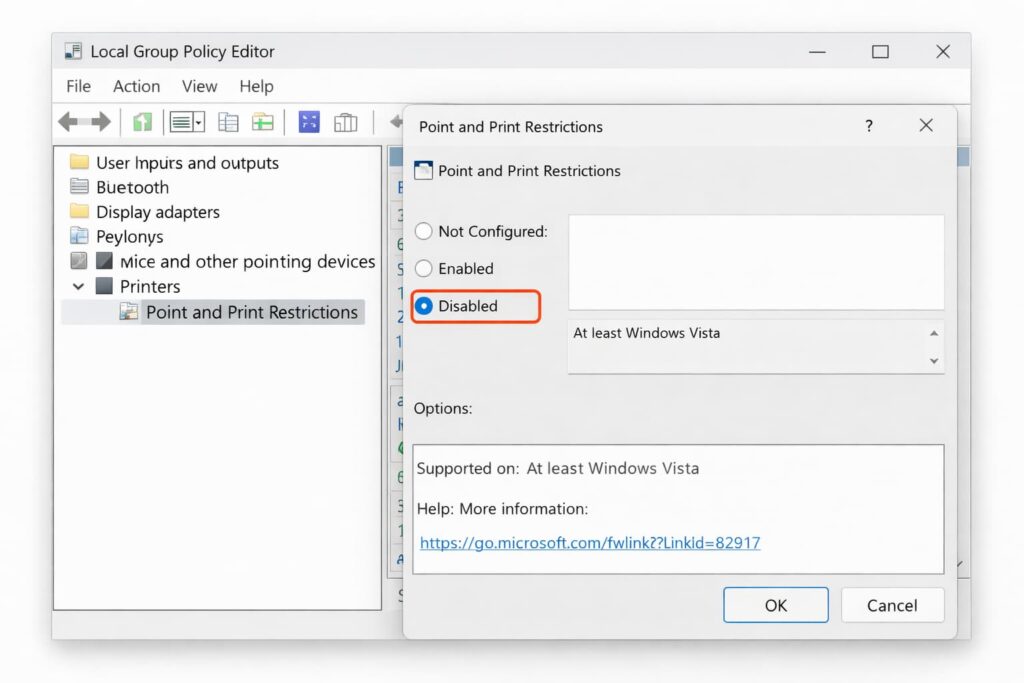Click the green up-arrow toolbar icon

tap(143, 122)
